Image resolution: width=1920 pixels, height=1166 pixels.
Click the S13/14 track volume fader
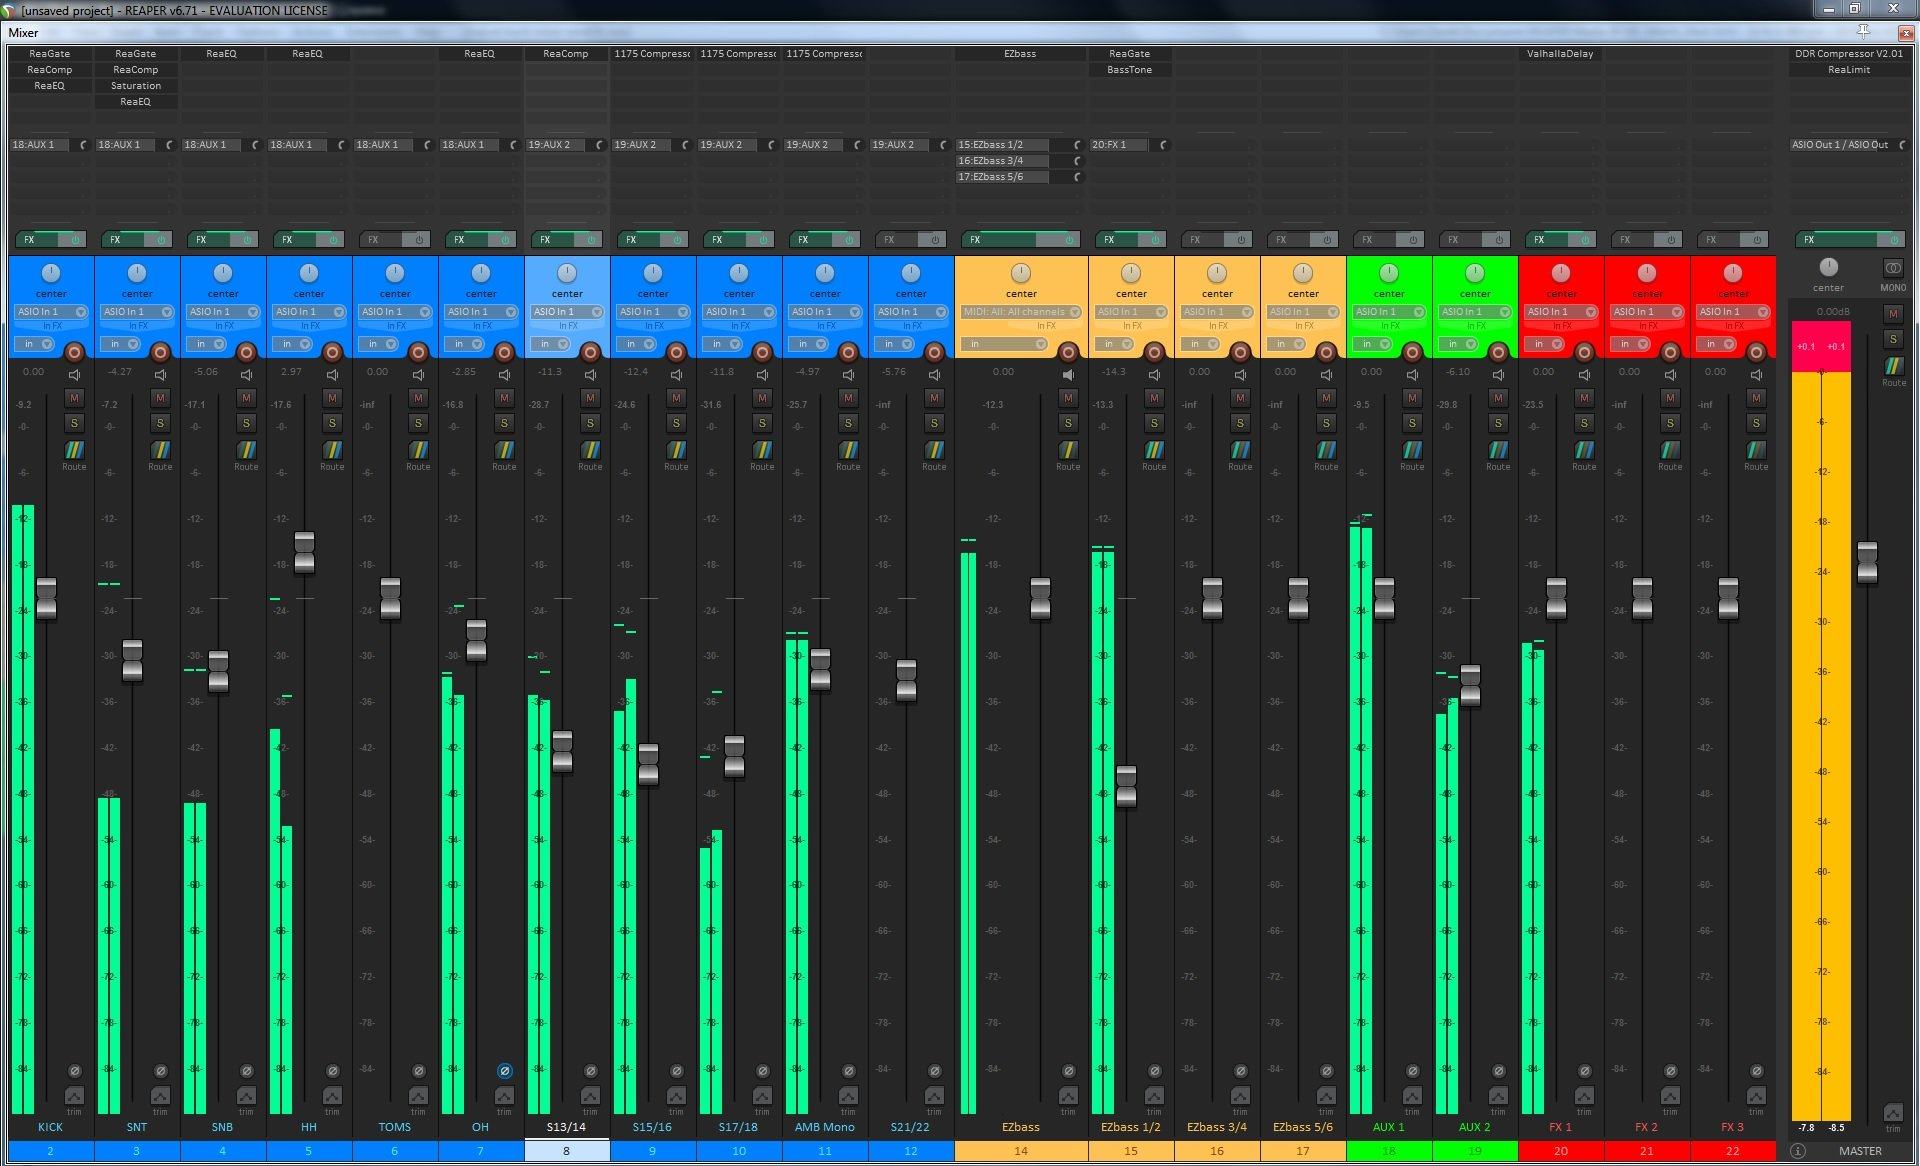coord(562,751)
